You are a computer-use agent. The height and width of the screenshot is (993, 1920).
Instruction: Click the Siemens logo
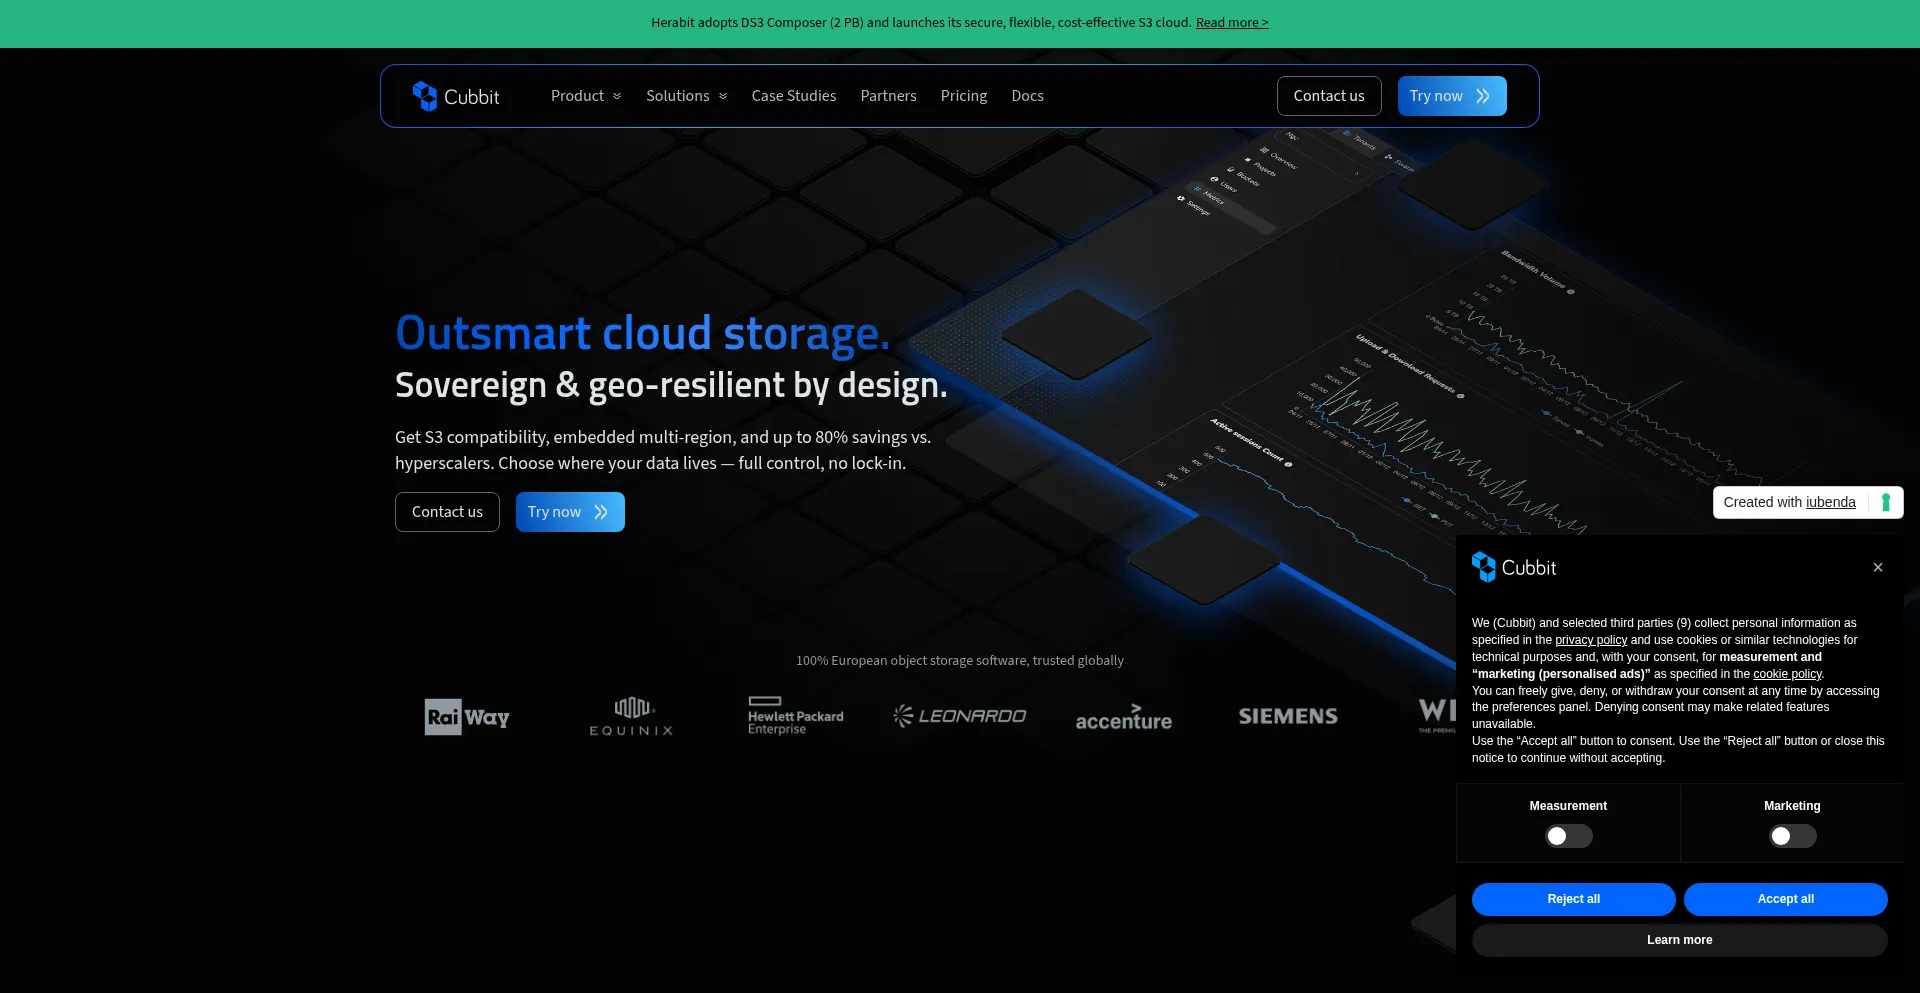point(1288,716)
